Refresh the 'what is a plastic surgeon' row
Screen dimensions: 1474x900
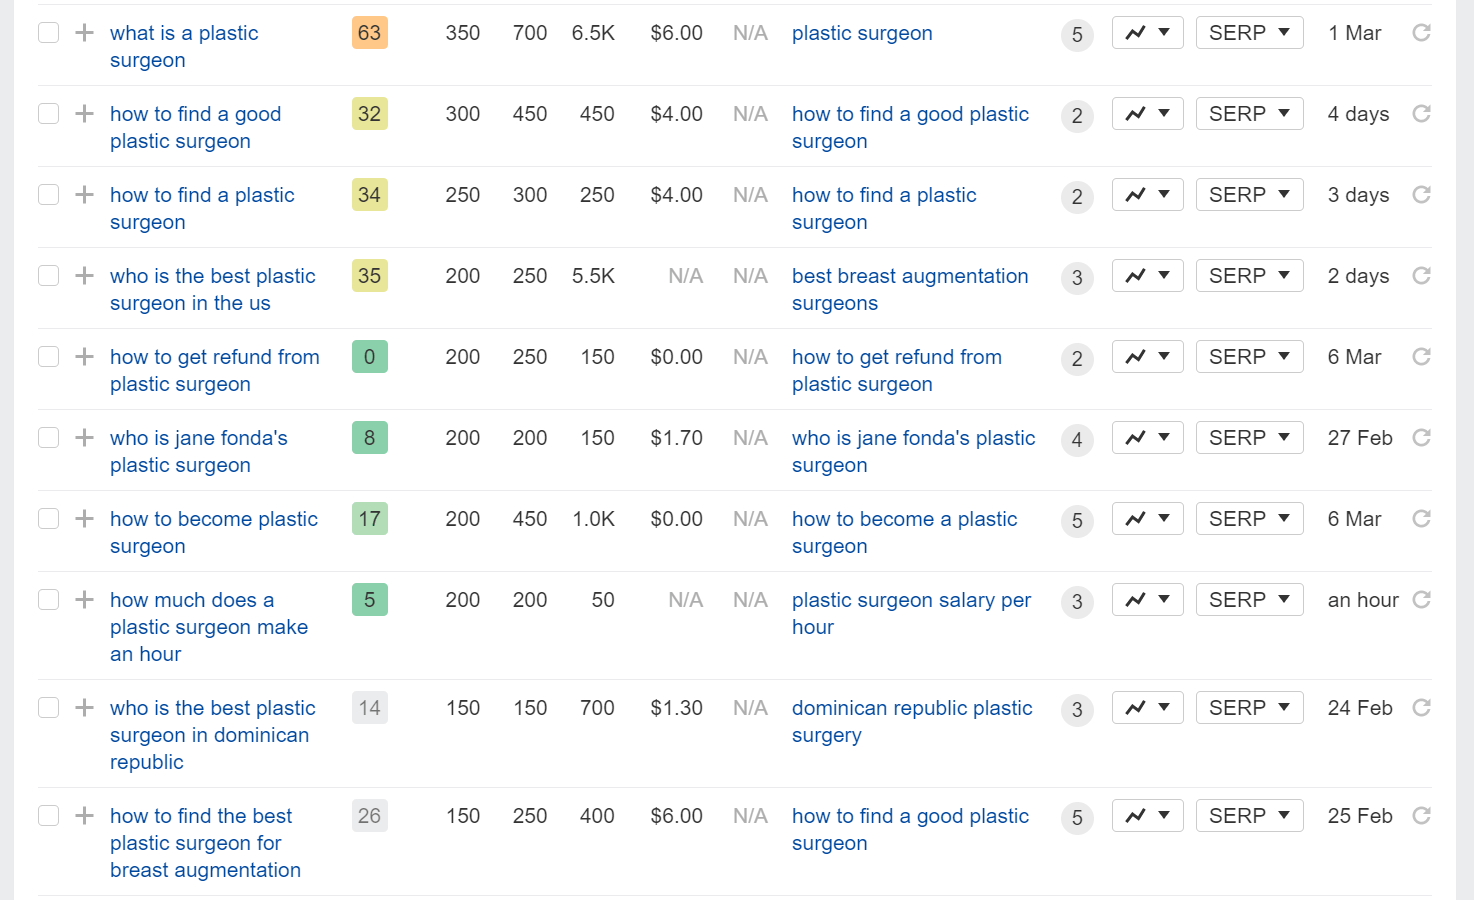pos(1421,33)
